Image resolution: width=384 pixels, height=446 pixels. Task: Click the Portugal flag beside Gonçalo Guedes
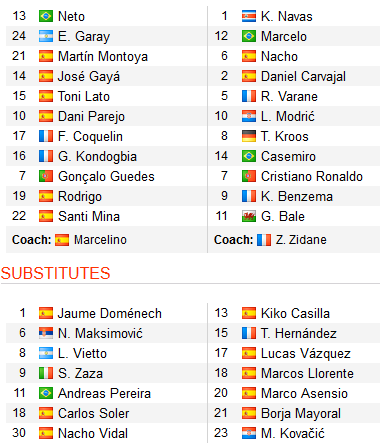(46, 176)
